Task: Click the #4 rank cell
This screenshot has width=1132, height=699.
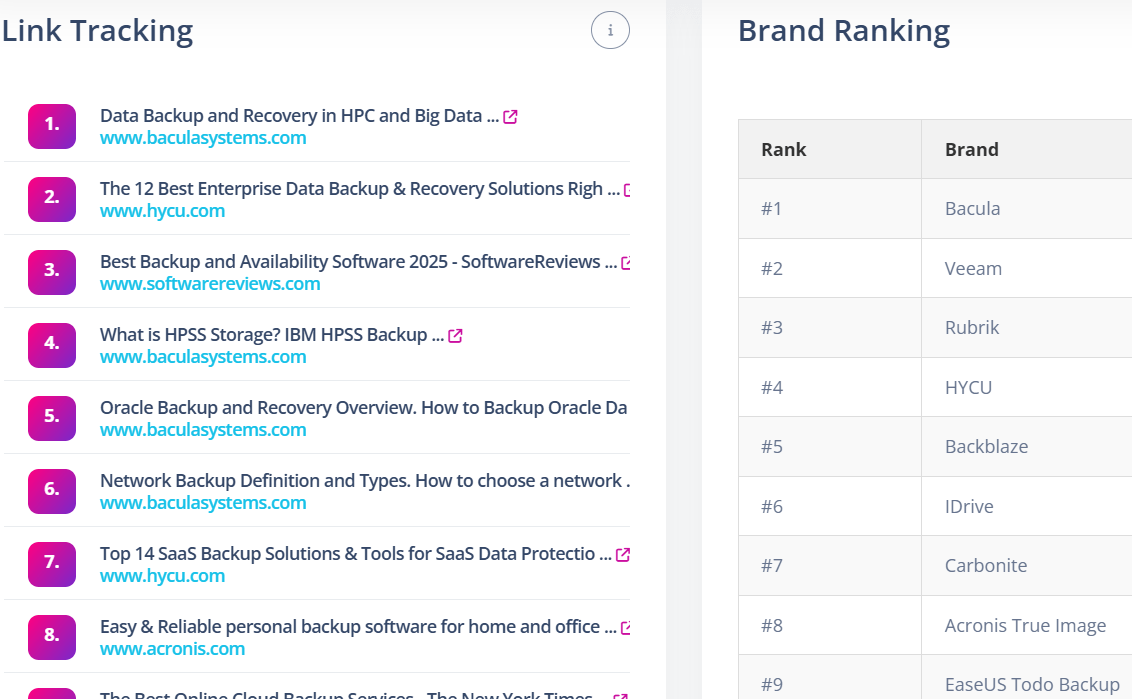Action: point(830,388)
